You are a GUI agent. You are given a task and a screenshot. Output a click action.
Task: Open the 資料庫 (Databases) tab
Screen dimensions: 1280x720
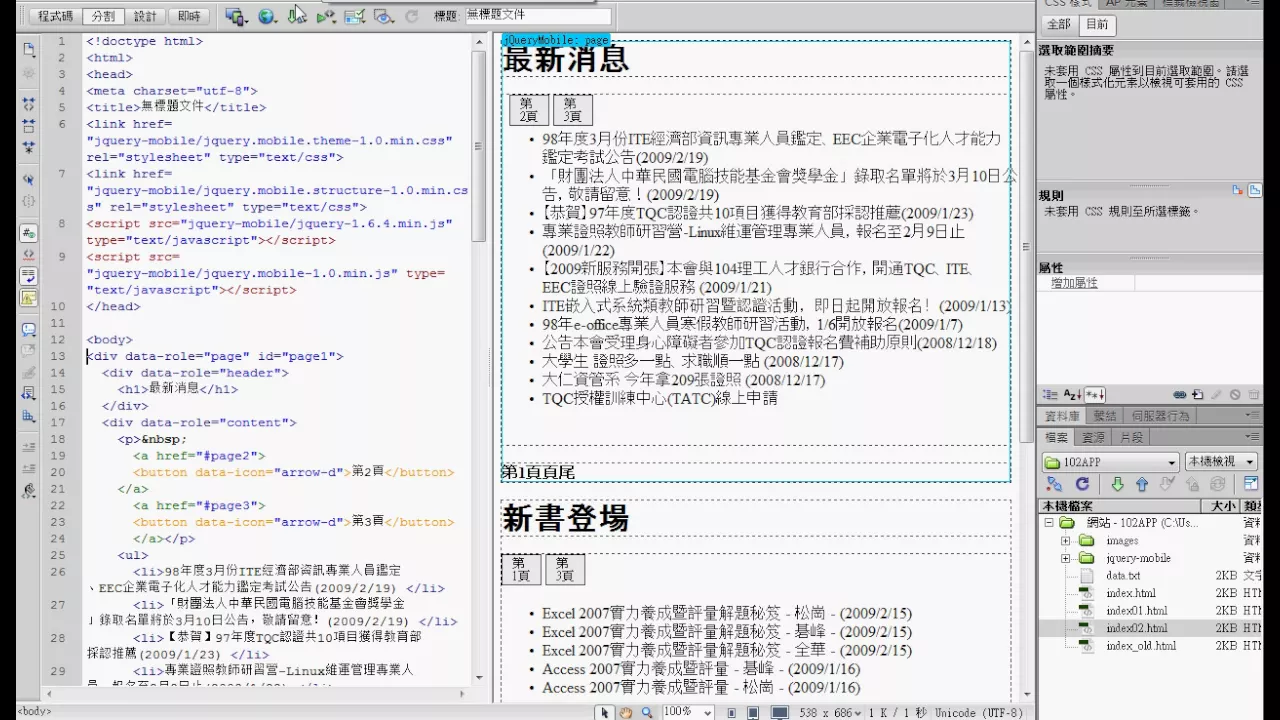coord(1062,416)
